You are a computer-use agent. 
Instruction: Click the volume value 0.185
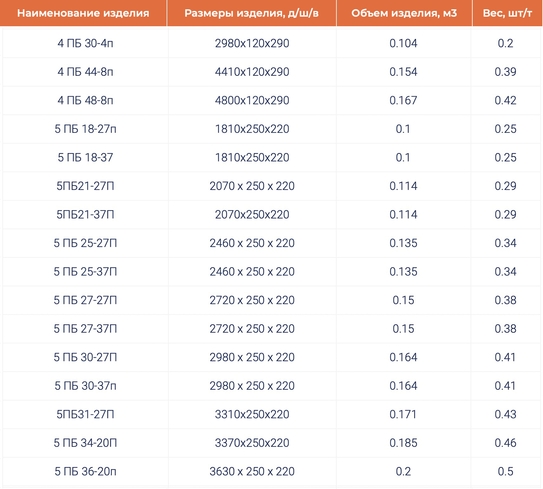click(403, 443)
